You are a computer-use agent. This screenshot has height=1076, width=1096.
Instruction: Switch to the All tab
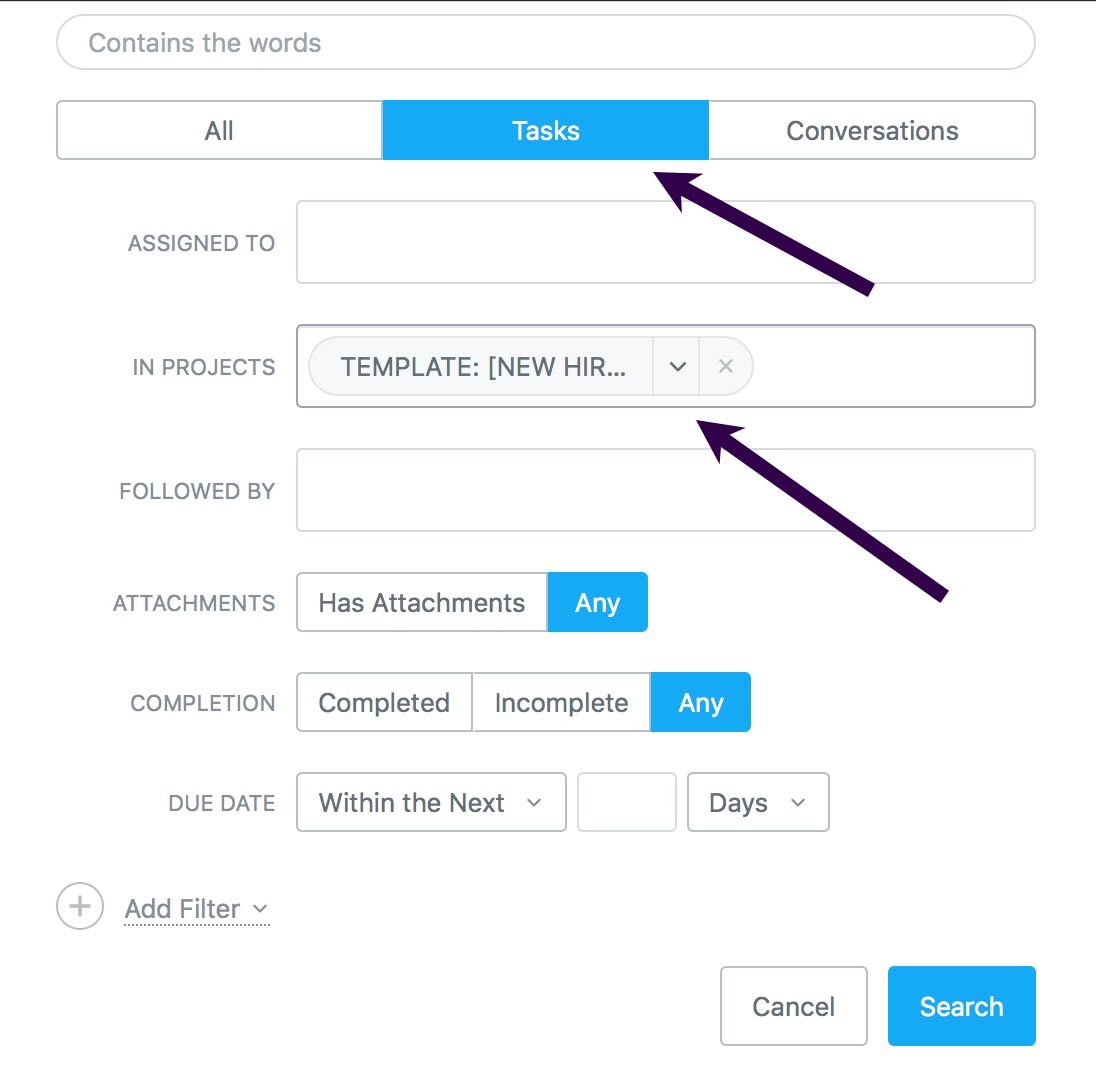[219, 130]
